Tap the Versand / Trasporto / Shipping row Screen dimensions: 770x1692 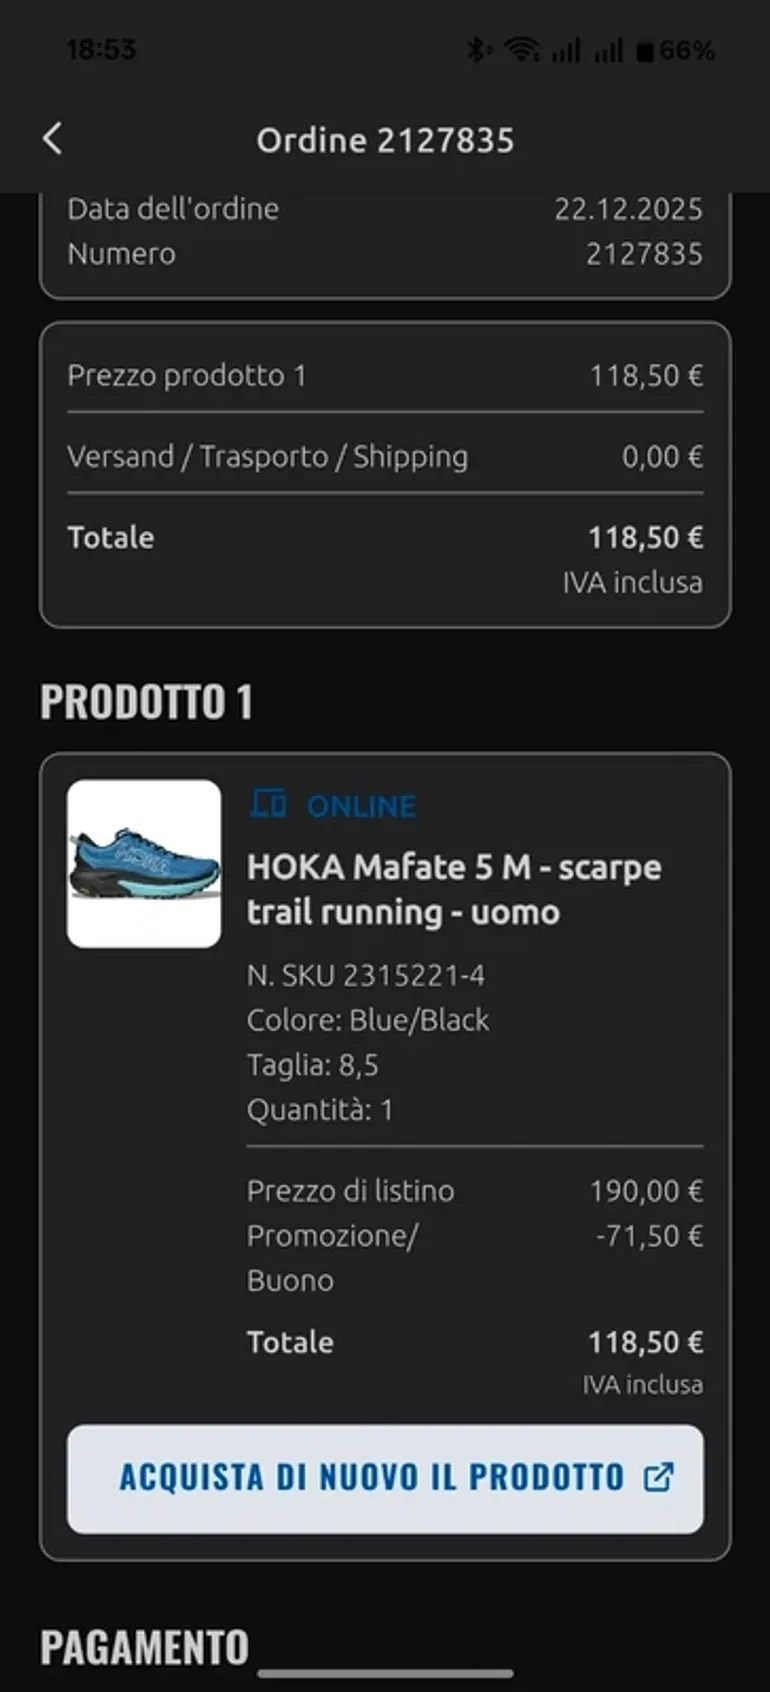(385, 457)
